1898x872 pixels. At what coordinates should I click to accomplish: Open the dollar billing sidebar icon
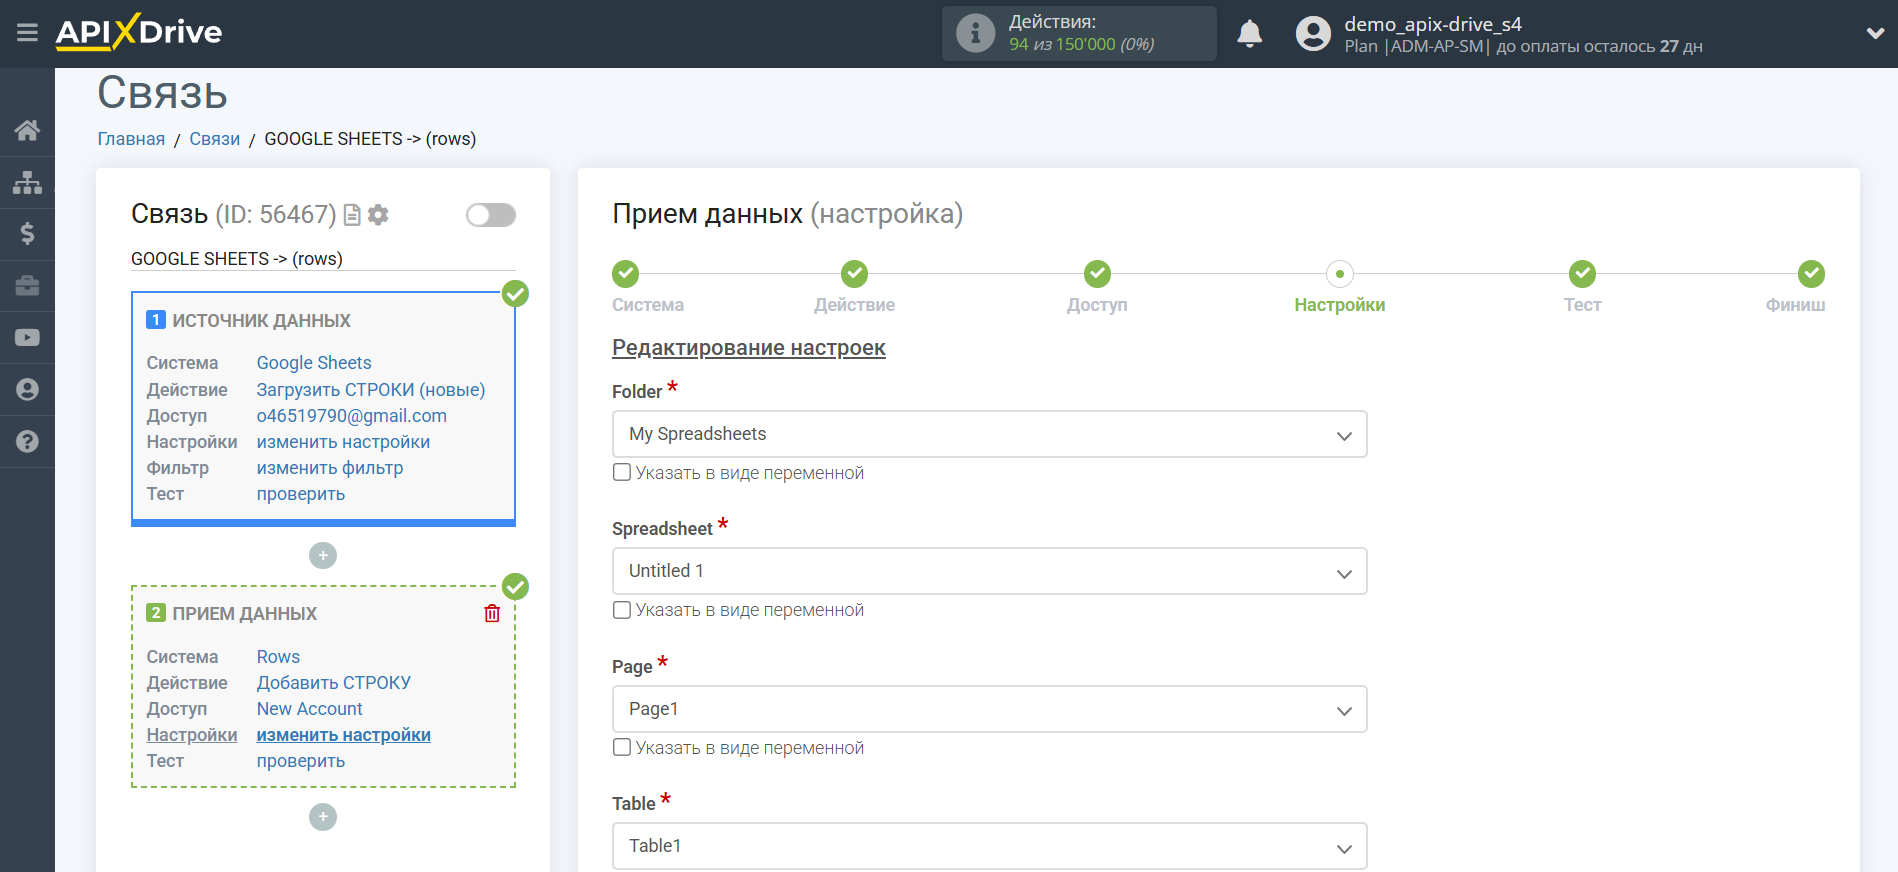[27, 234]
